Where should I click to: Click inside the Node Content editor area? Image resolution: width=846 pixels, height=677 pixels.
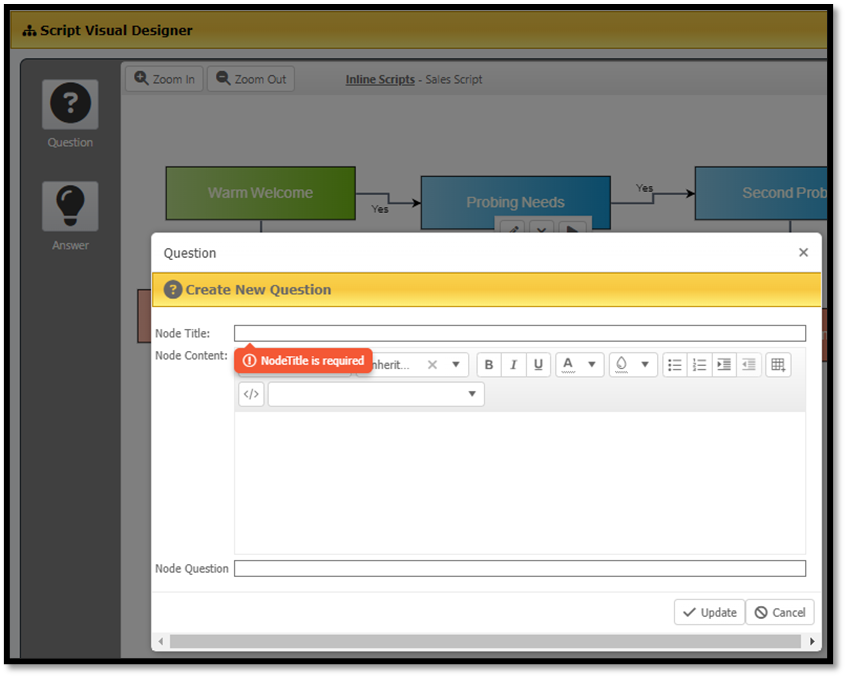click(x=520, y=482)
